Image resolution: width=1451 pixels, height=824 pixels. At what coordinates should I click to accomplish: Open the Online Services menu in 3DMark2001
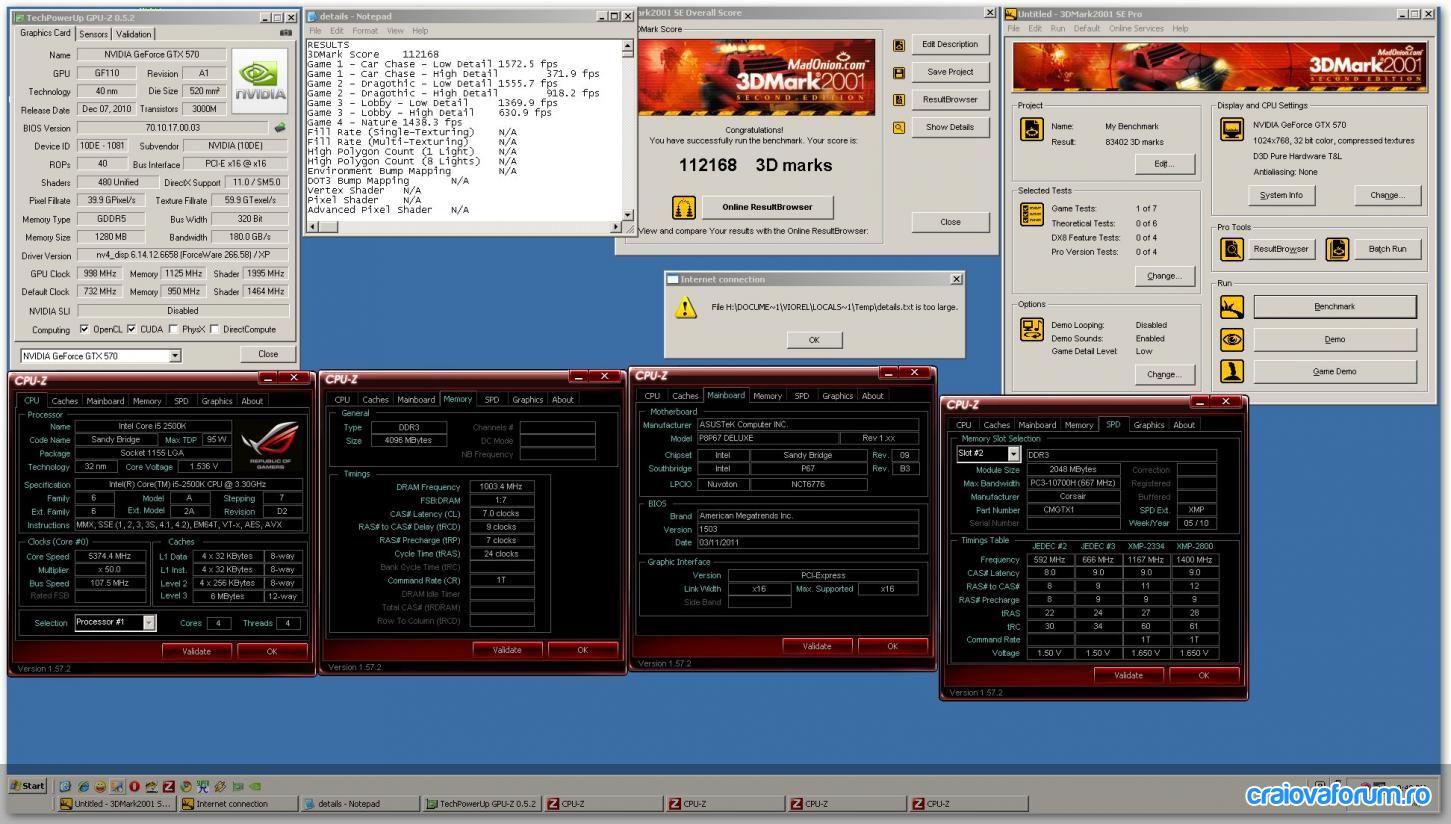(x=1134, y=29)
